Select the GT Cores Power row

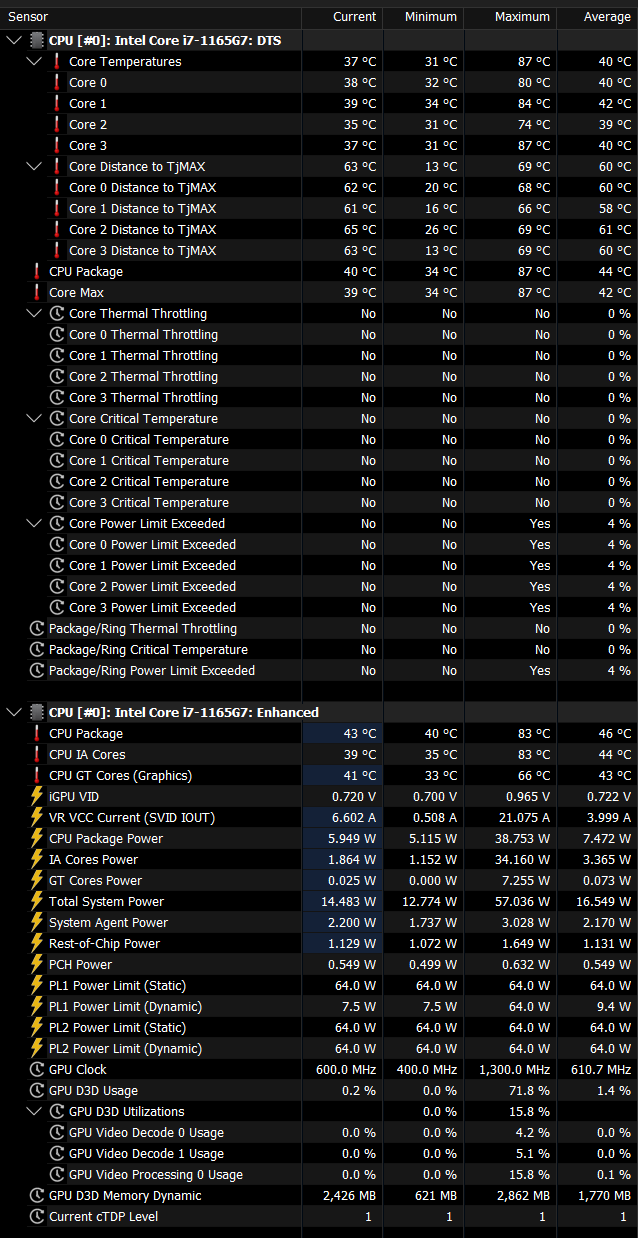[x=319, y=880]
